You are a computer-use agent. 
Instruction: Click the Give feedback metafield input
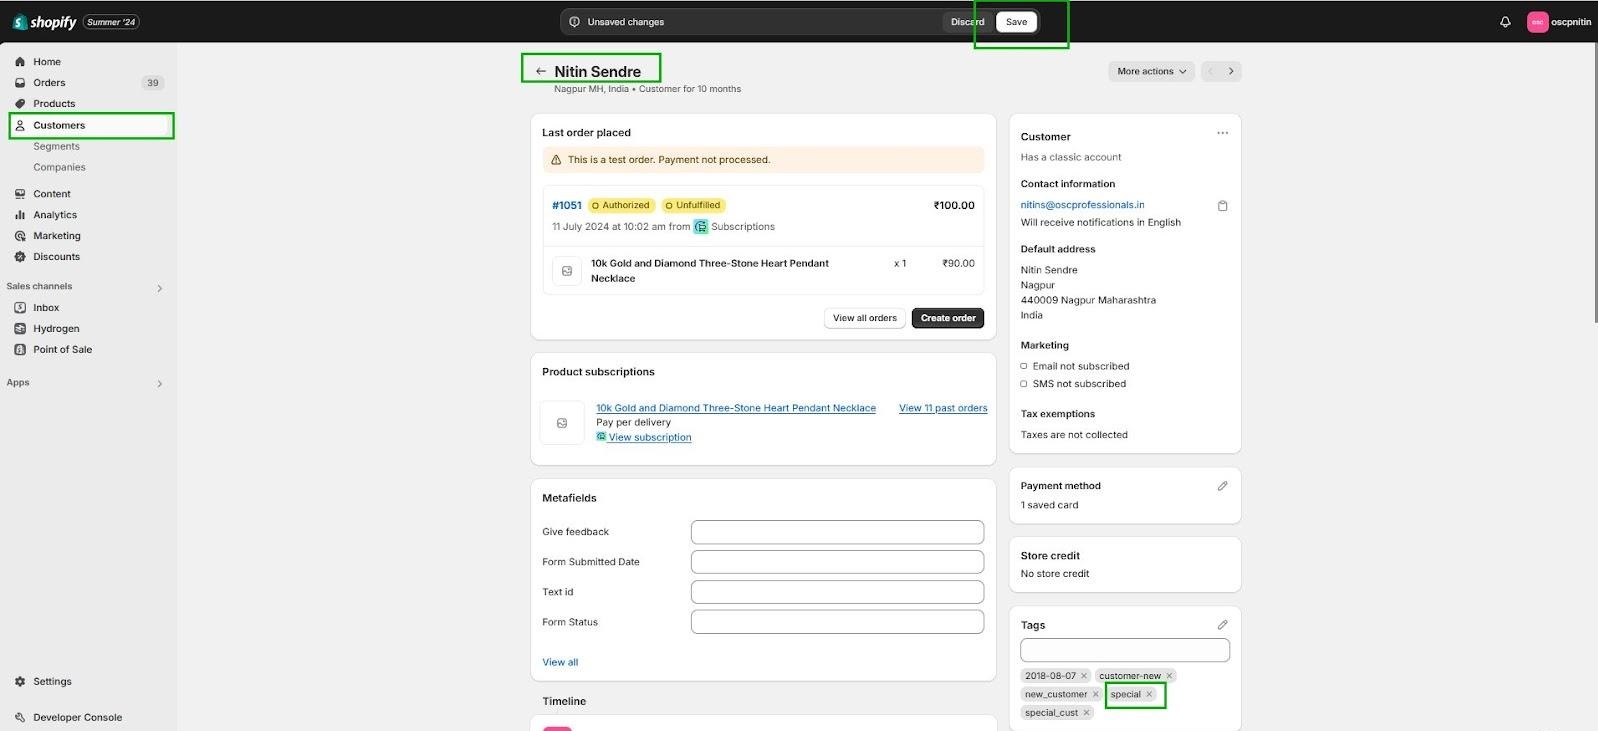(836, 532)
